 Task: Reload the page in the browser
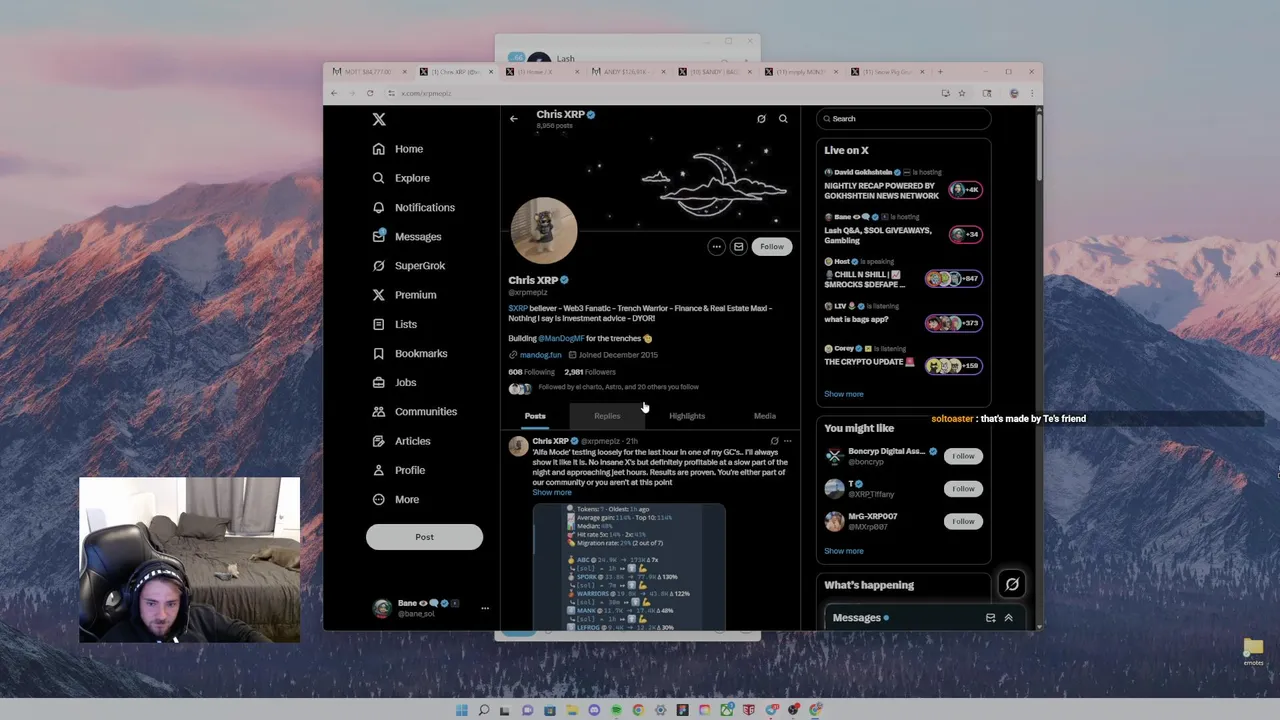(370, 93)
